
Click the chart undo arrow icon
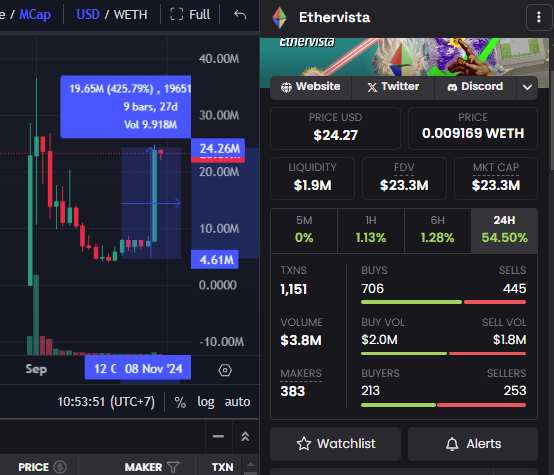click(240, 14)
